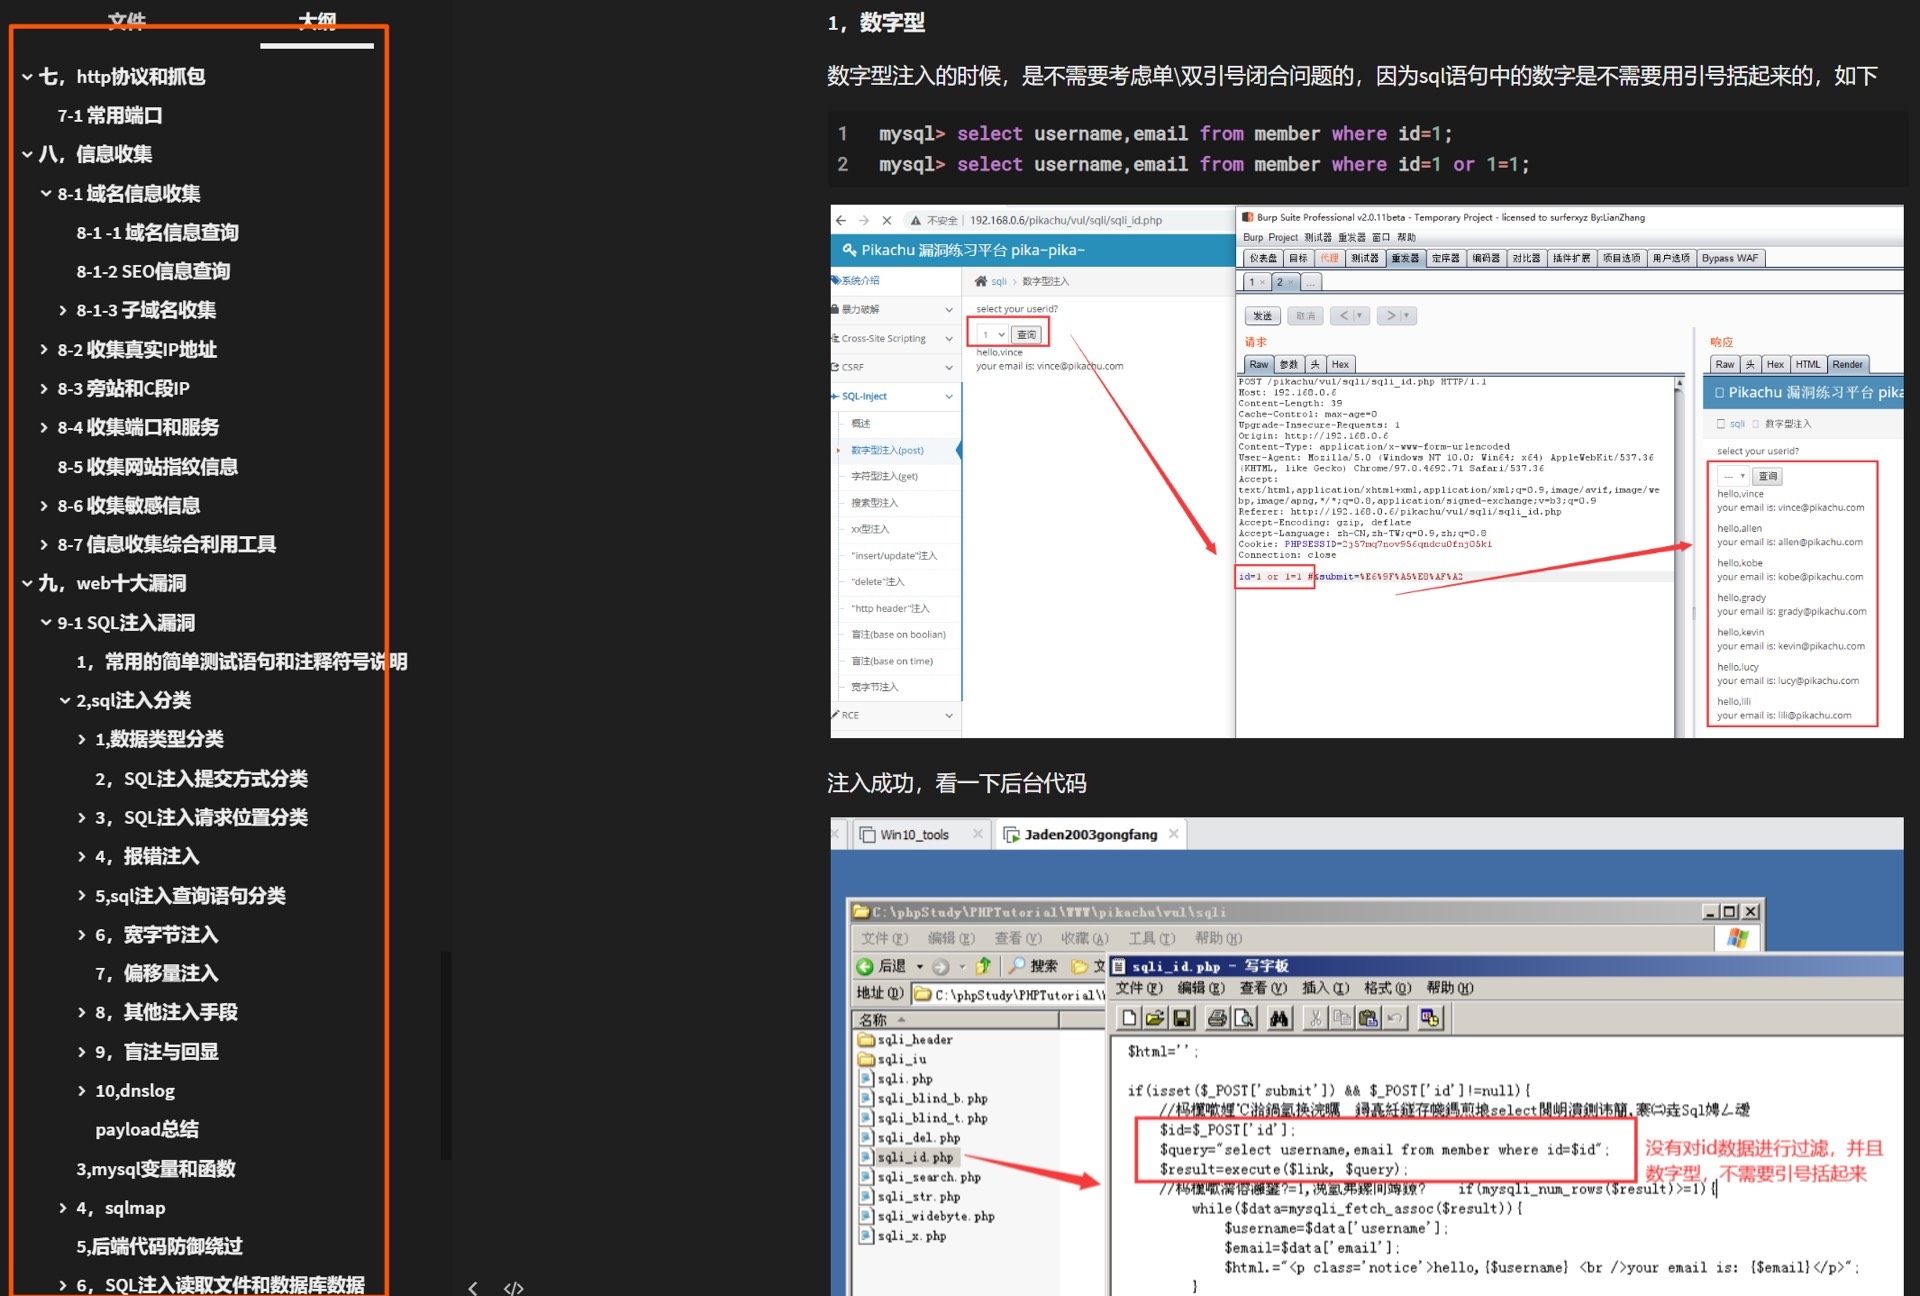Expand the 4，报错注入 outline node
The height and width of the screenshot is (1296, 1920).
[x=82, y=857]
